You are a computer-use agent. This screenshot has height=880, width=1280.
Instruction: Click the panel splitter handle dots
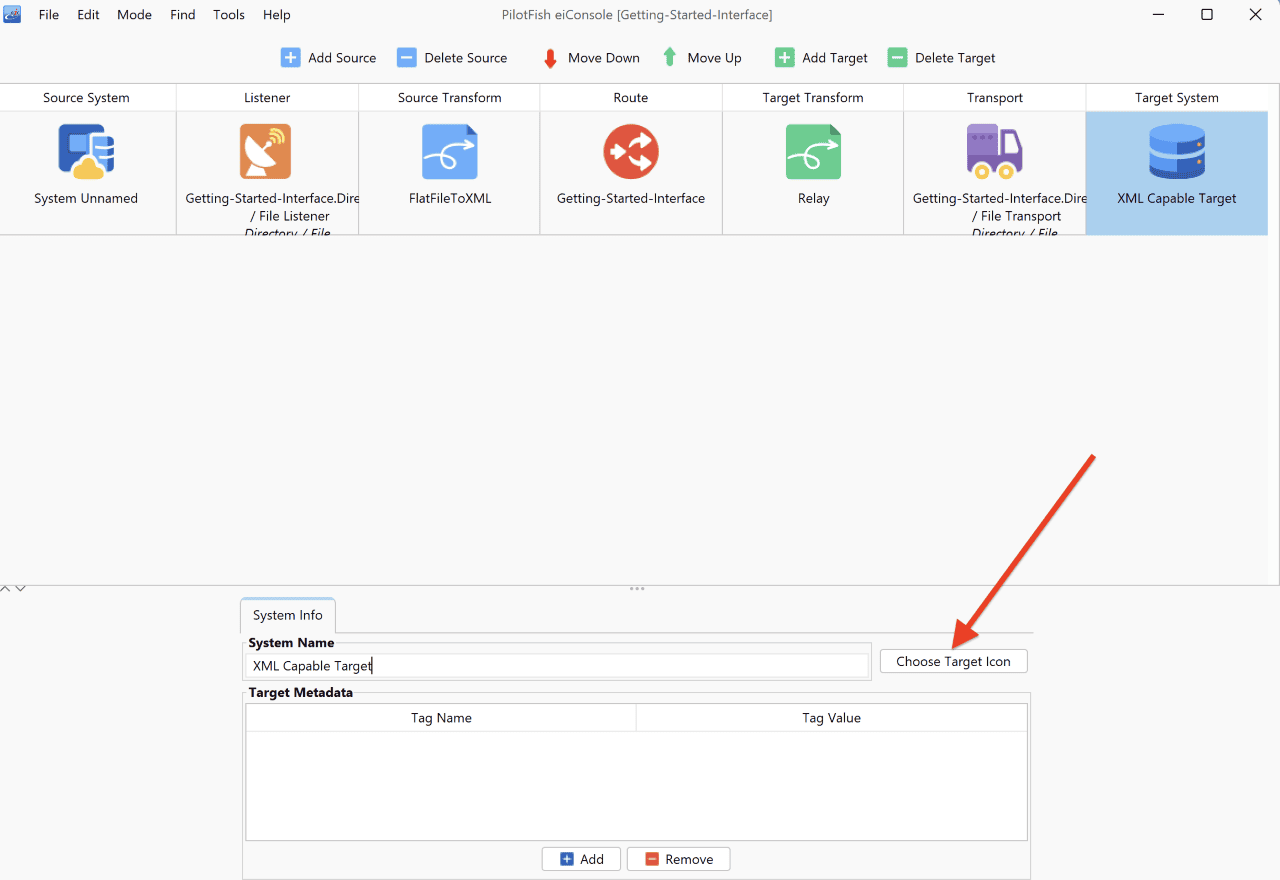pos(637,589)
